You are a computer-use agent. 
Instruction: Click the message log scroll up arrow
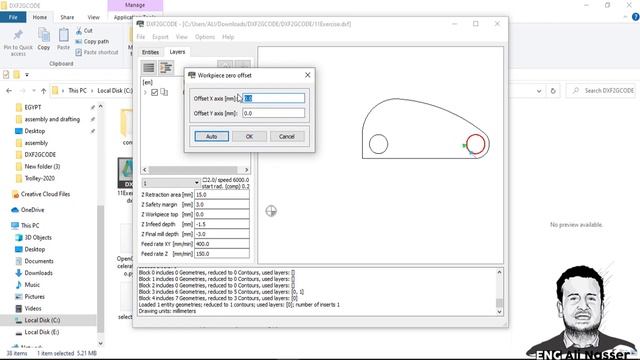499,272
